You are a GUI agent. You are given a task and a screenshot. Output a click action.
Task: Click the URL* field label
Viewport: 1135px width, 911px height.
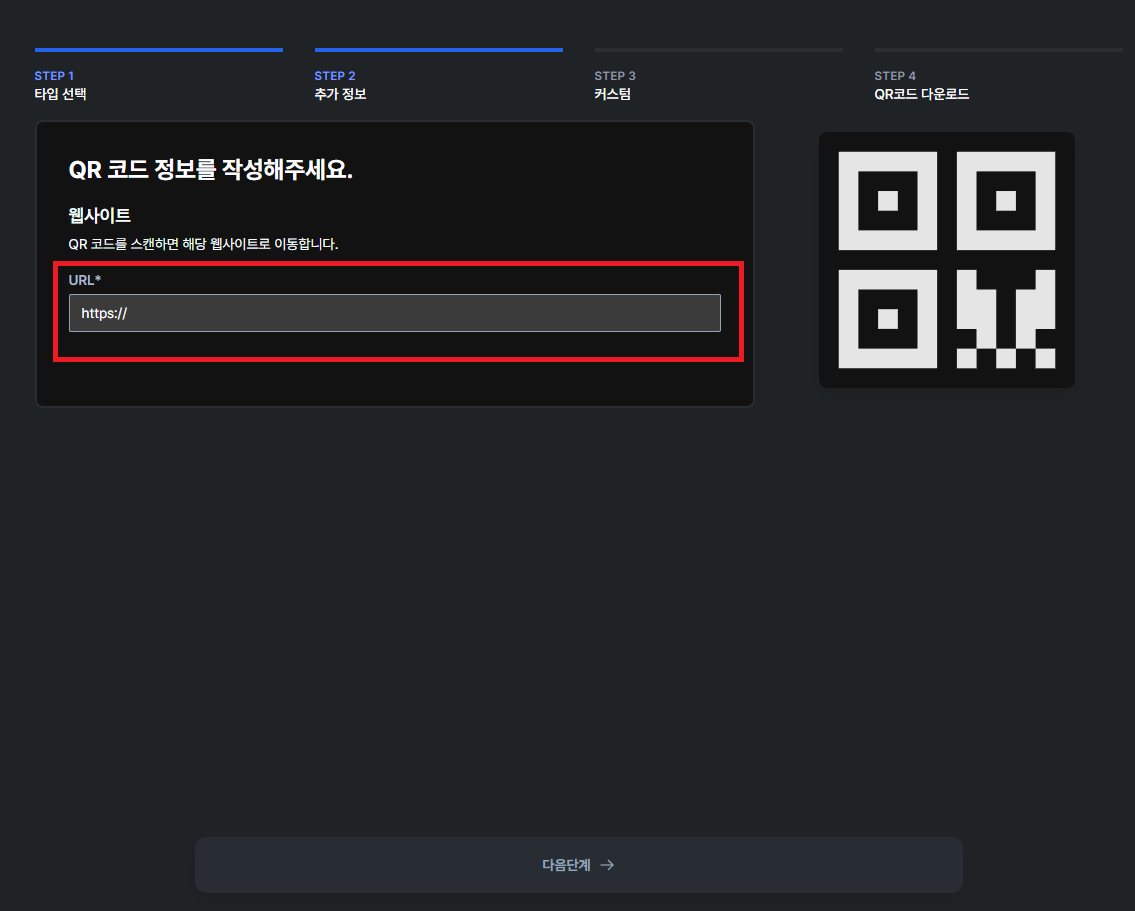pyautogui.click(x=85, y=280)
